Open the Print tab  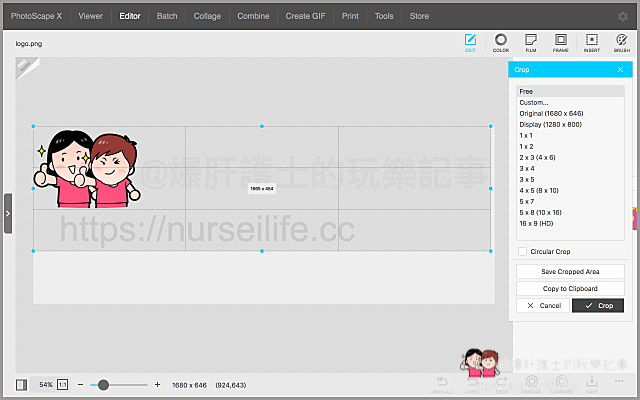click(x=350, y=16)
